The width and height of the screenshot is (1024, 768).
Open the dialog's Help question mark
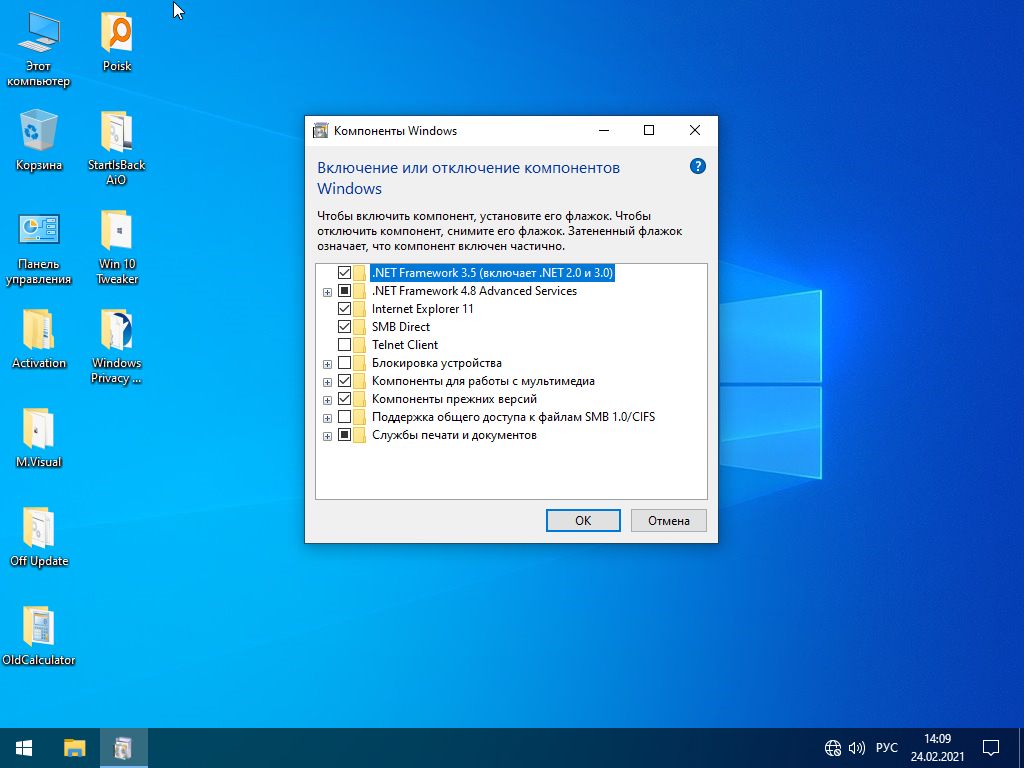click(697, 166)
